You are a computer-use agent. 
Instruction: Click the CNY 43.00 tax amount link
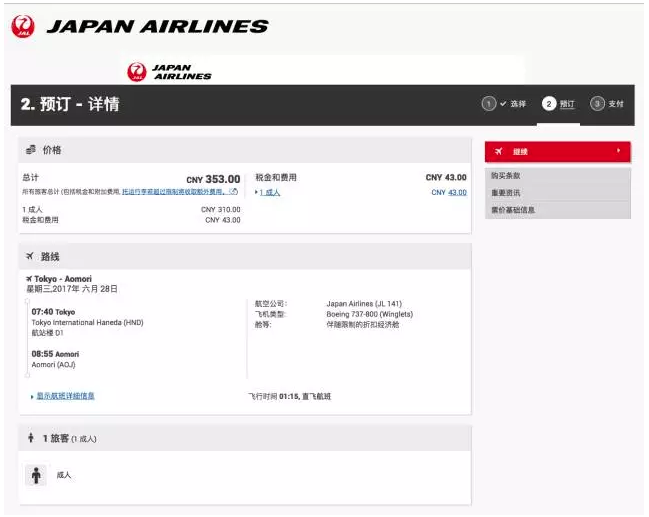[449, 192]
